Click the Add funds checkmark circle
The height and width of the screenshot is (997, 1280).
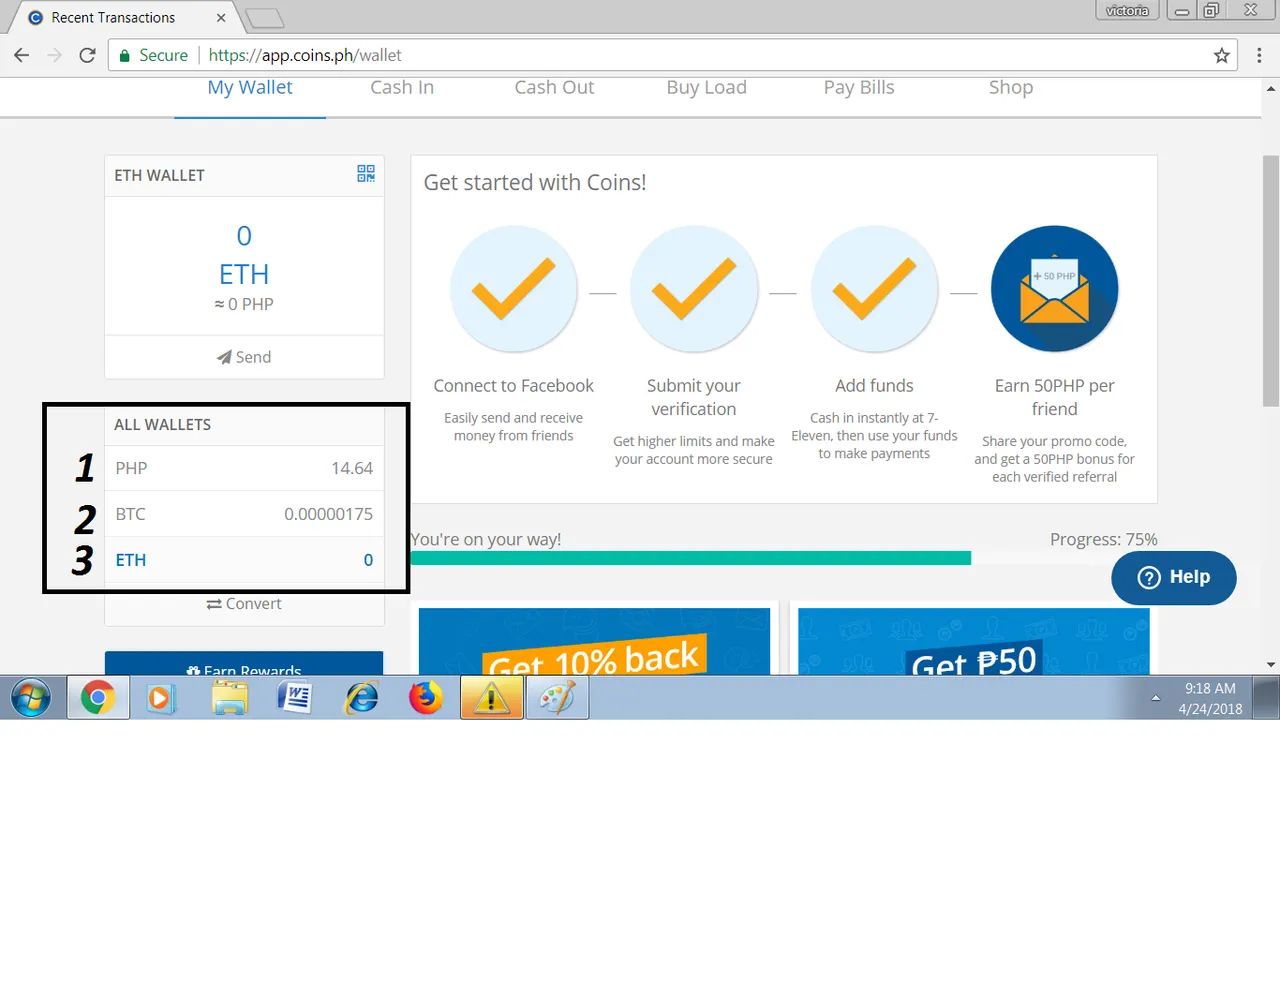pyautogui.click(x=875, y=289)
